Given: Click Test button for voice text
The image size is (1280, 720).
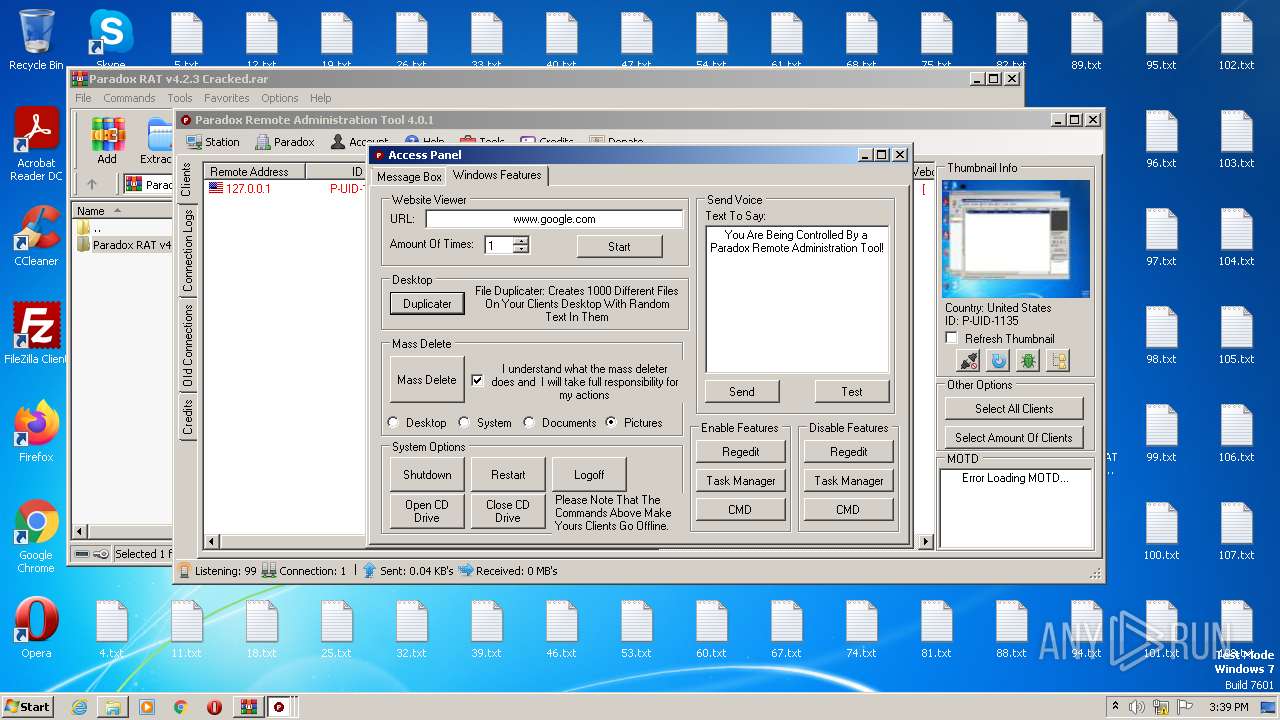Looking at the screenshot, I should click(852, 391).
